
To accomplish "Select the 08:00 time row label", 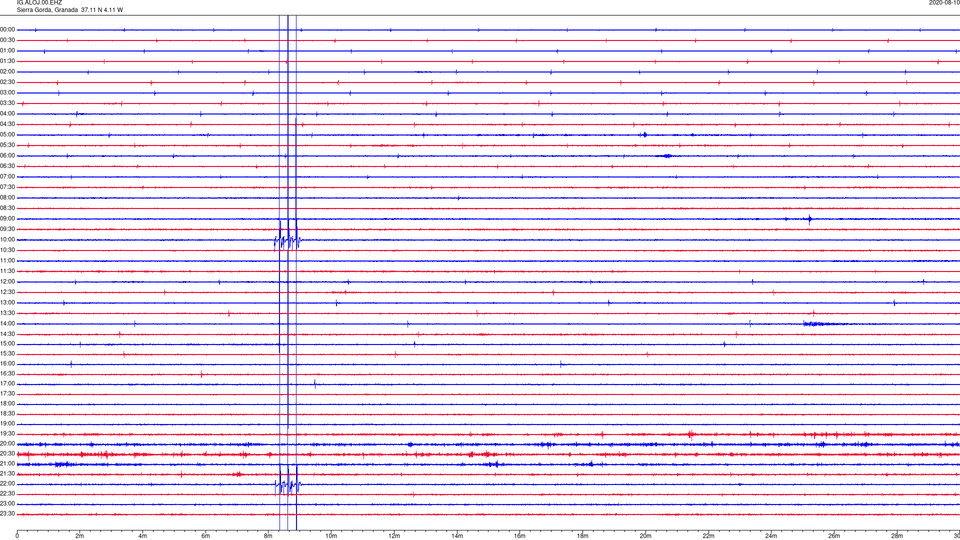I will pos(8,198).
